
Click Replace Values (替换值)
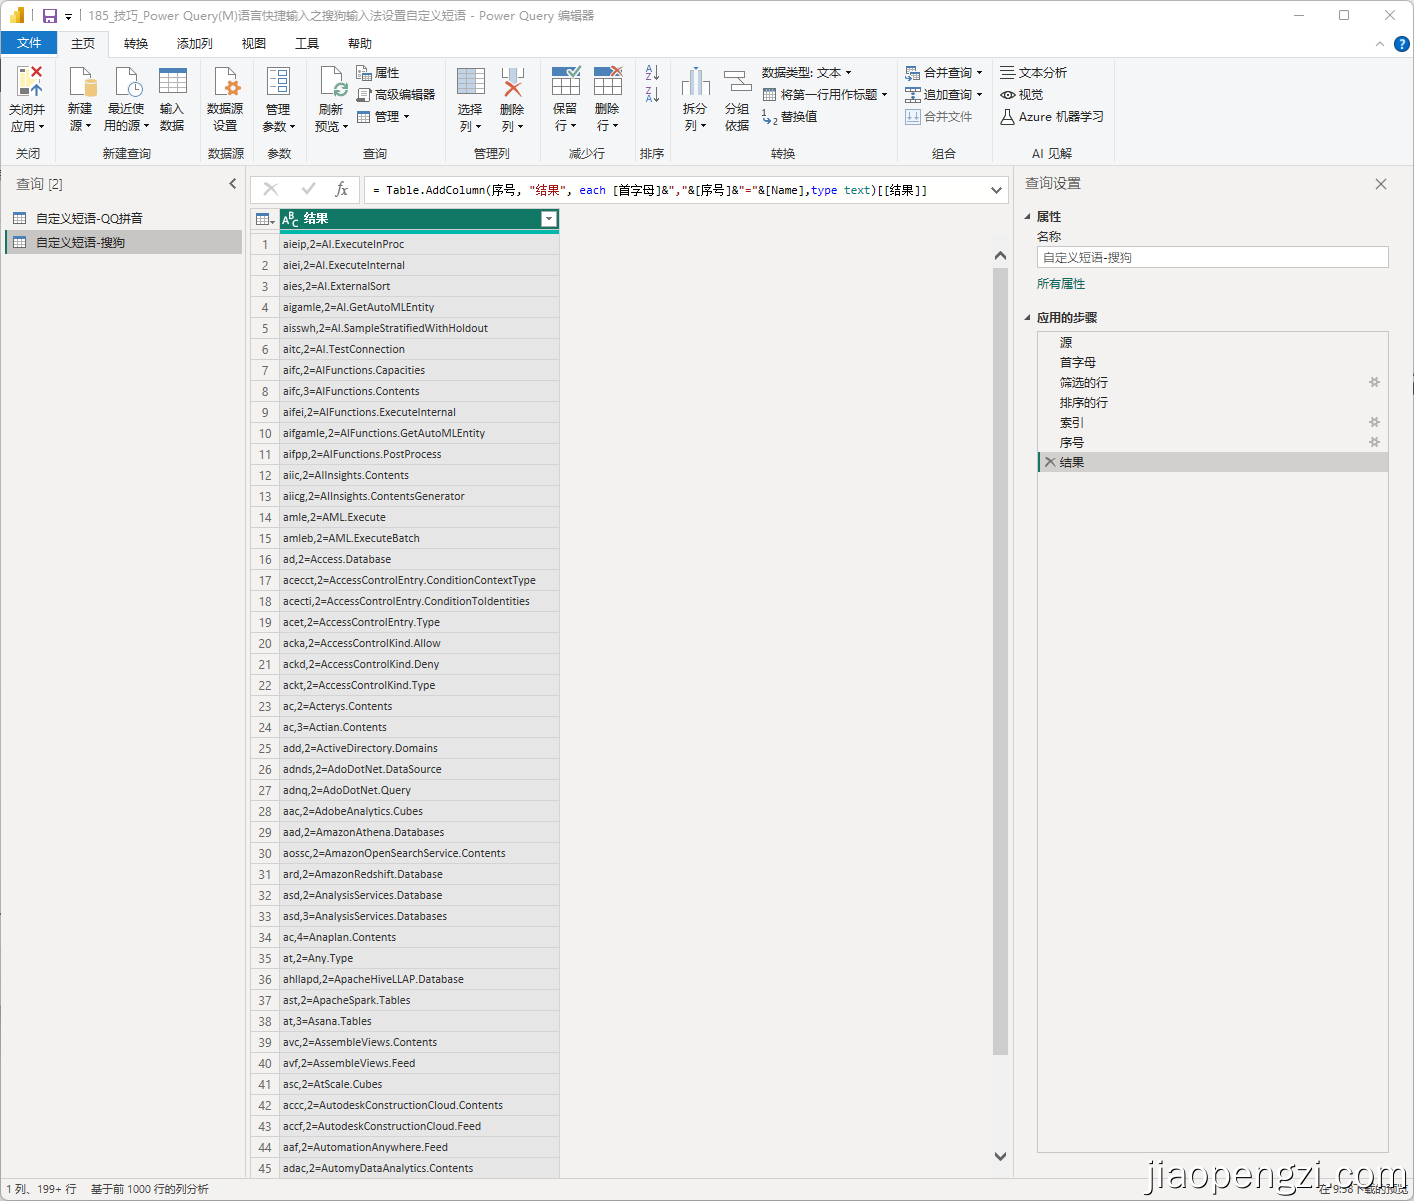coord(790,117)
